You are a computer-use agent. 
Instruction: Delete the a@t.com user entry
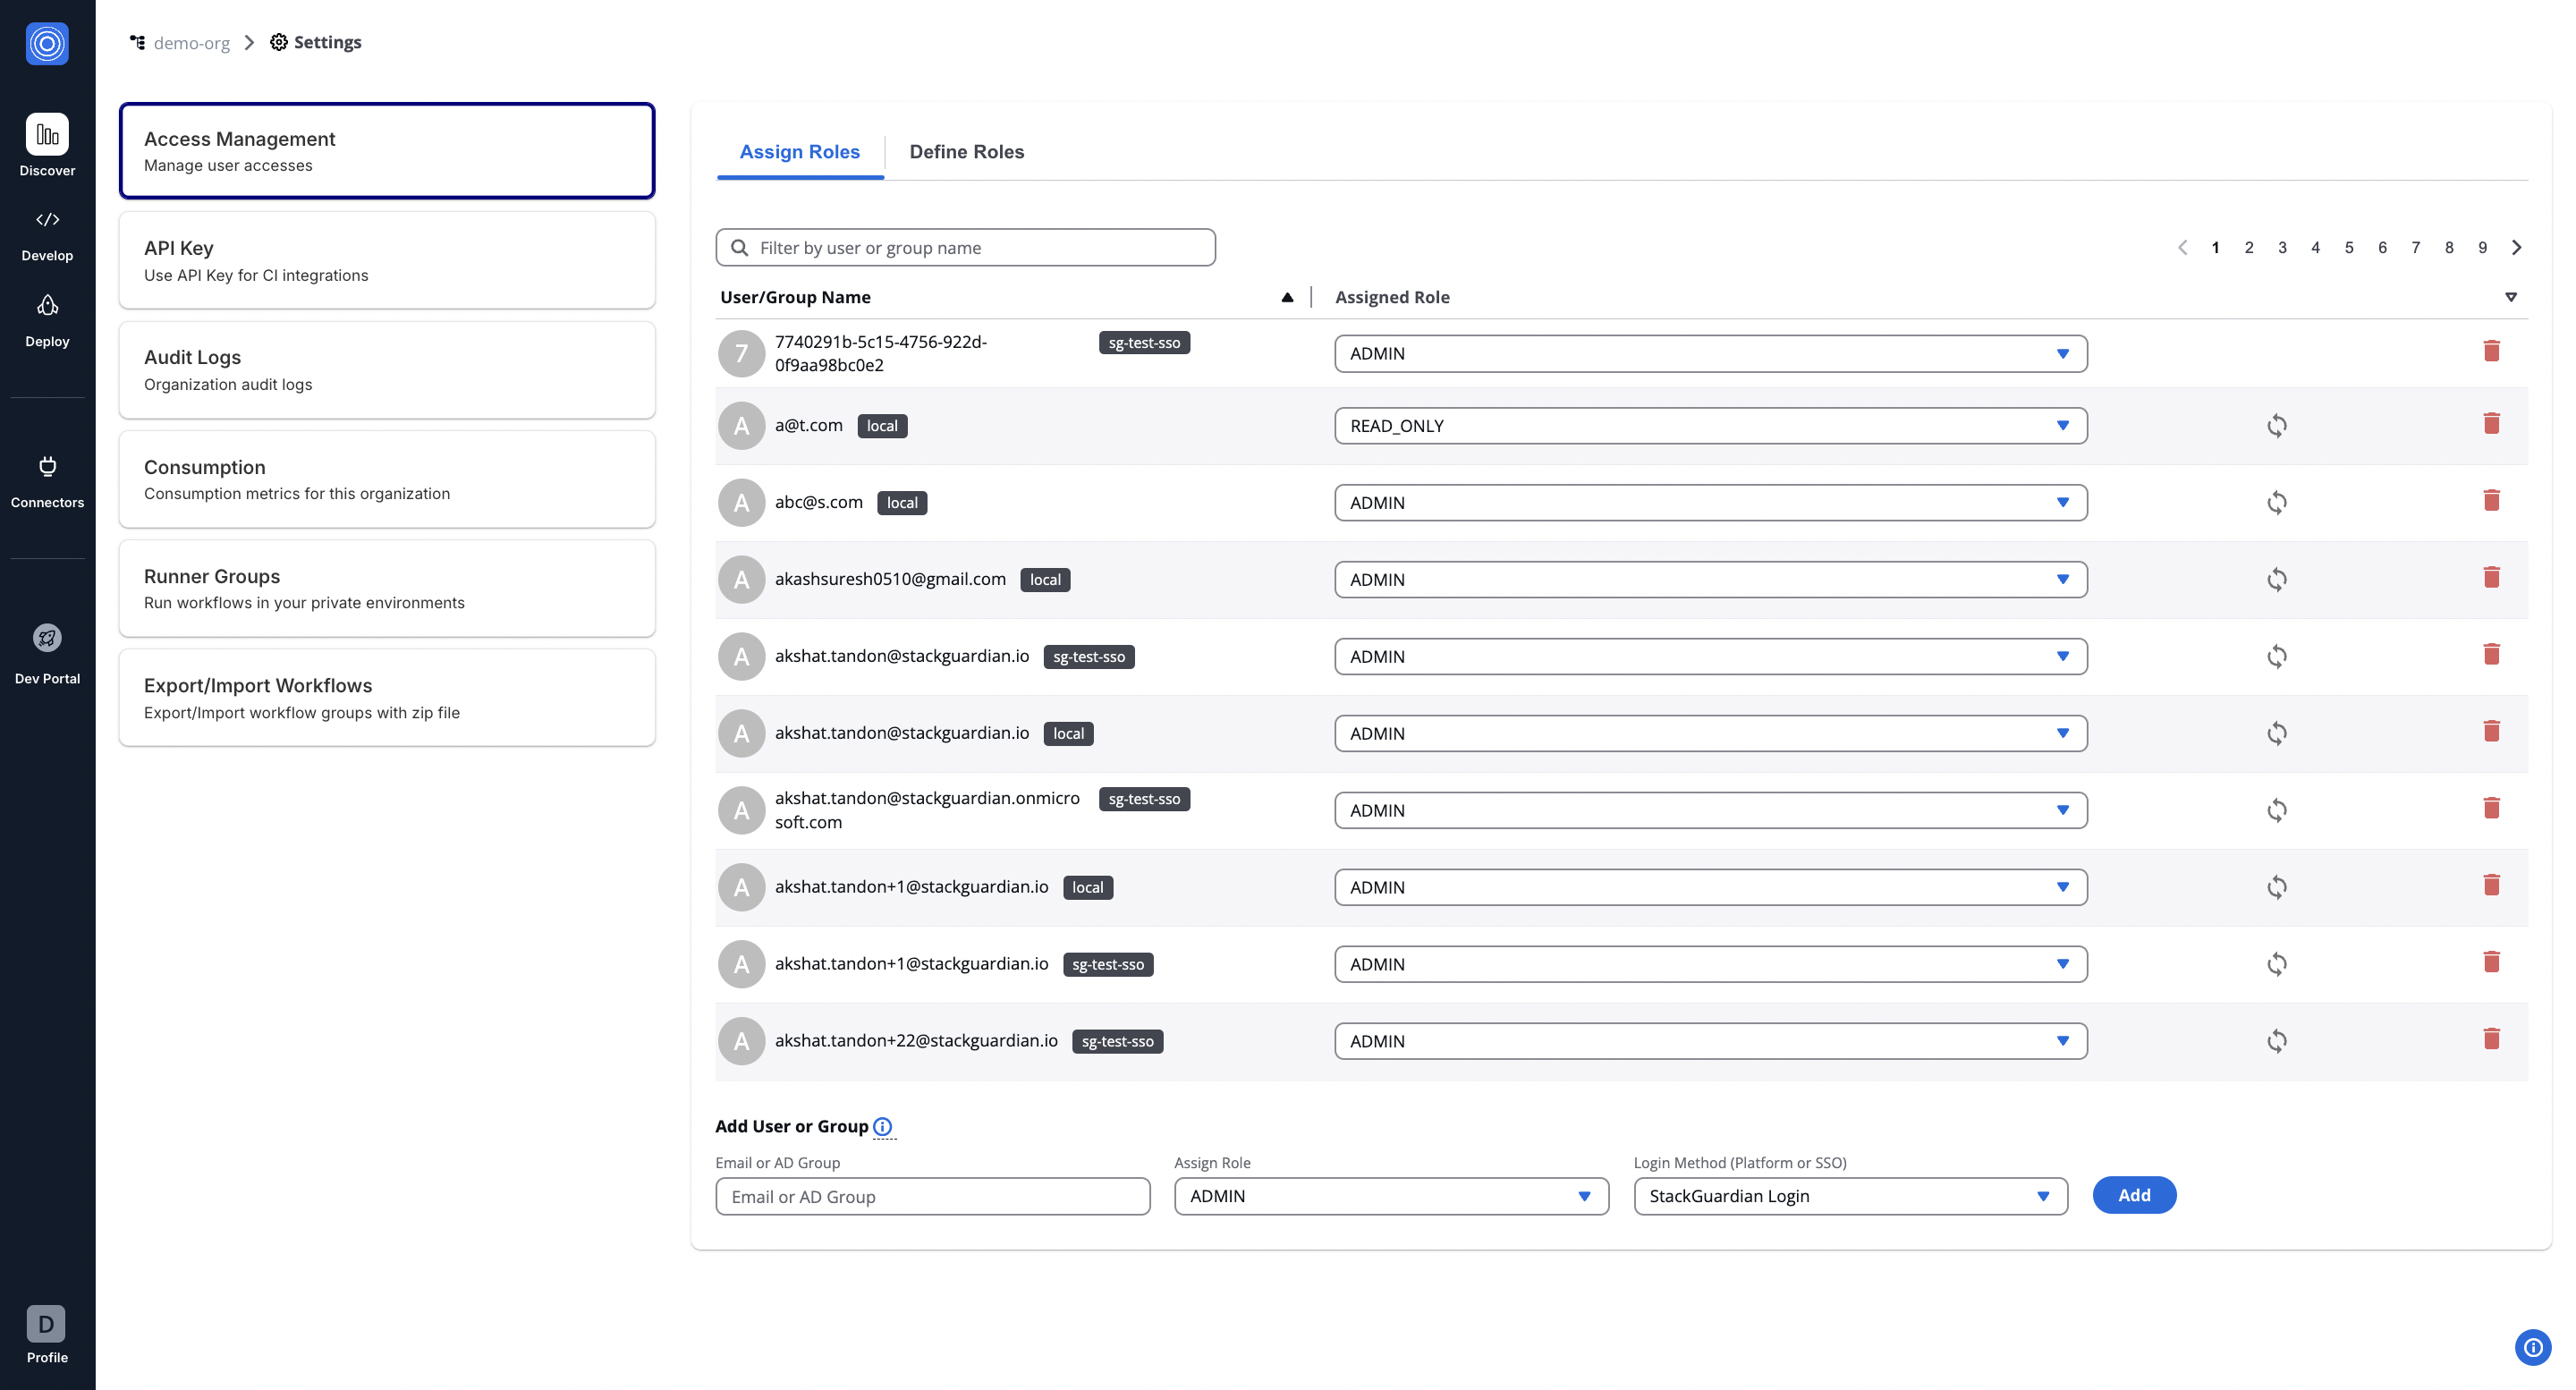click(2491, 423)
